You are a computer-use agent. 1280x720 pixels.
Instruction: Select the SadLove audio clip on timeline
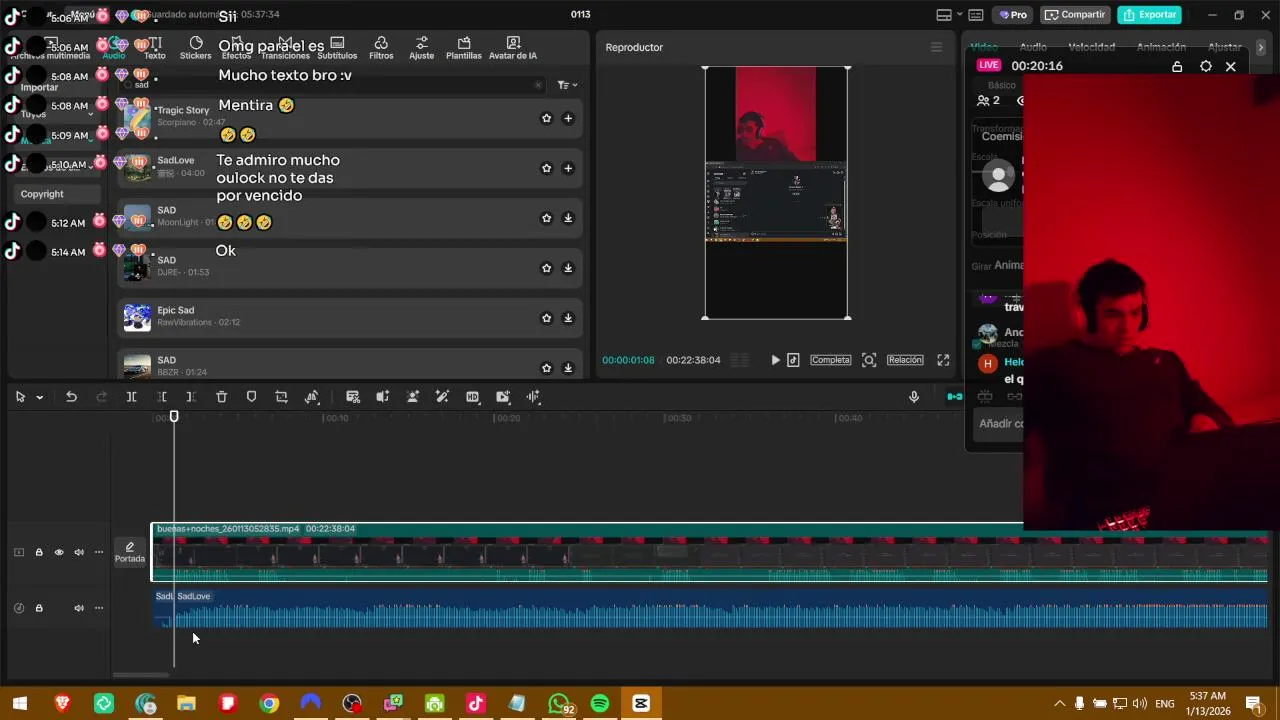[x=720, y=609]
